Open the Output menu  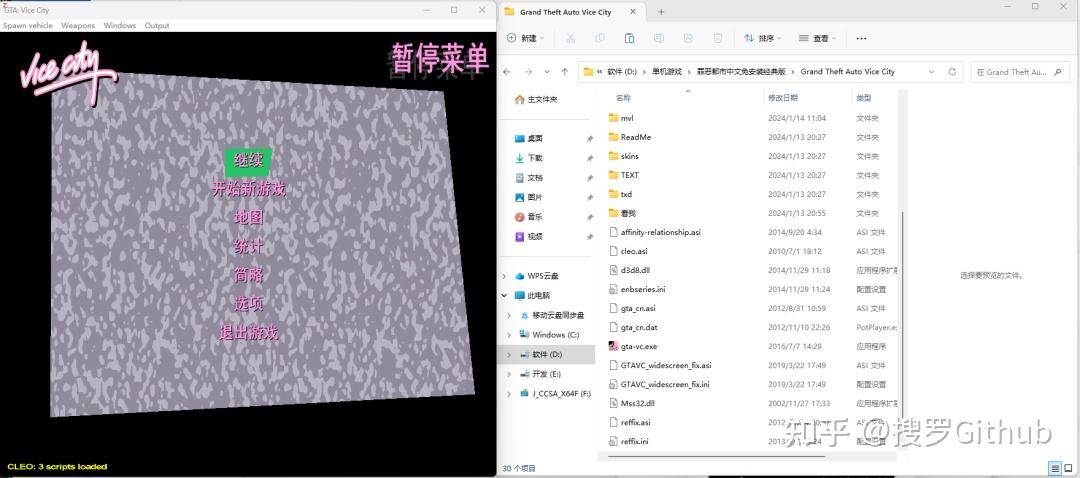point(157,25)
